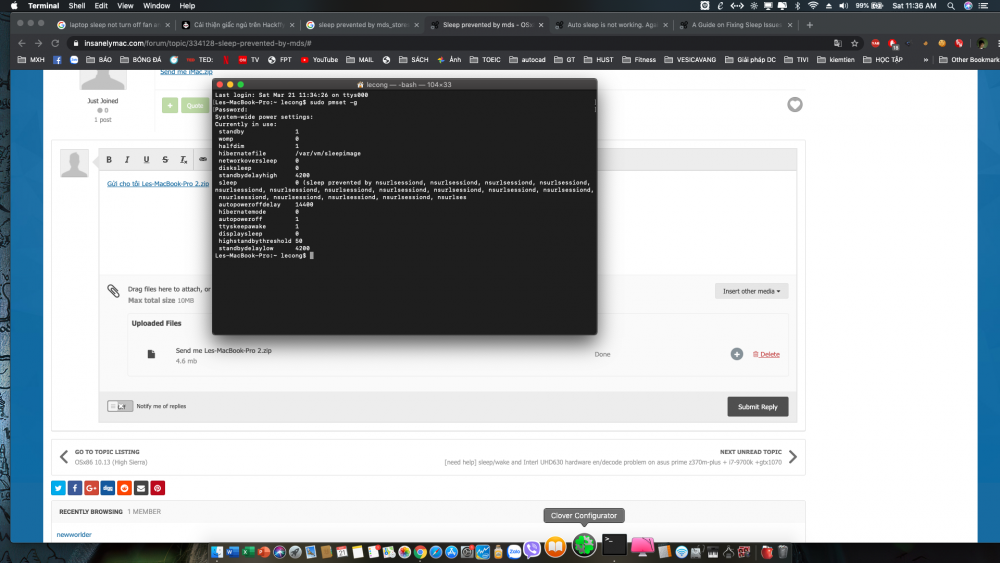
Task: Open the autocad bookmarks folder
Action: [x=527, y=60]
